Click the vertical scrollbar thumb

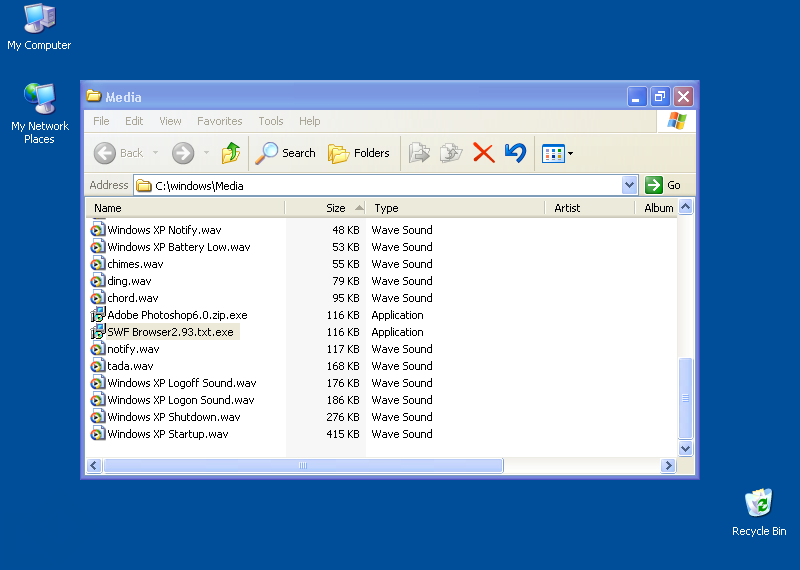click(686, 398)
